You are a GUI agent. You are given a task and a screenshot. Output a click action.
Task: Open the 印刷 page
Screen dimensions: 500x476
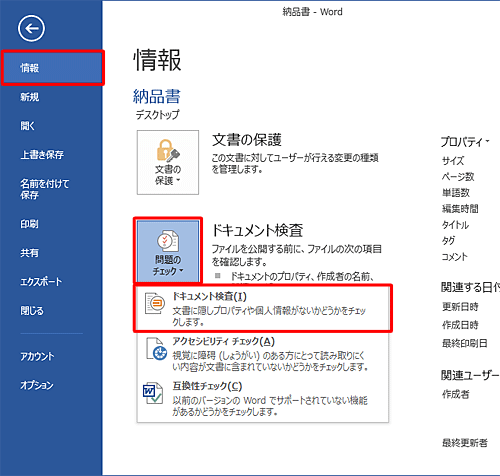tap(29, 224)
